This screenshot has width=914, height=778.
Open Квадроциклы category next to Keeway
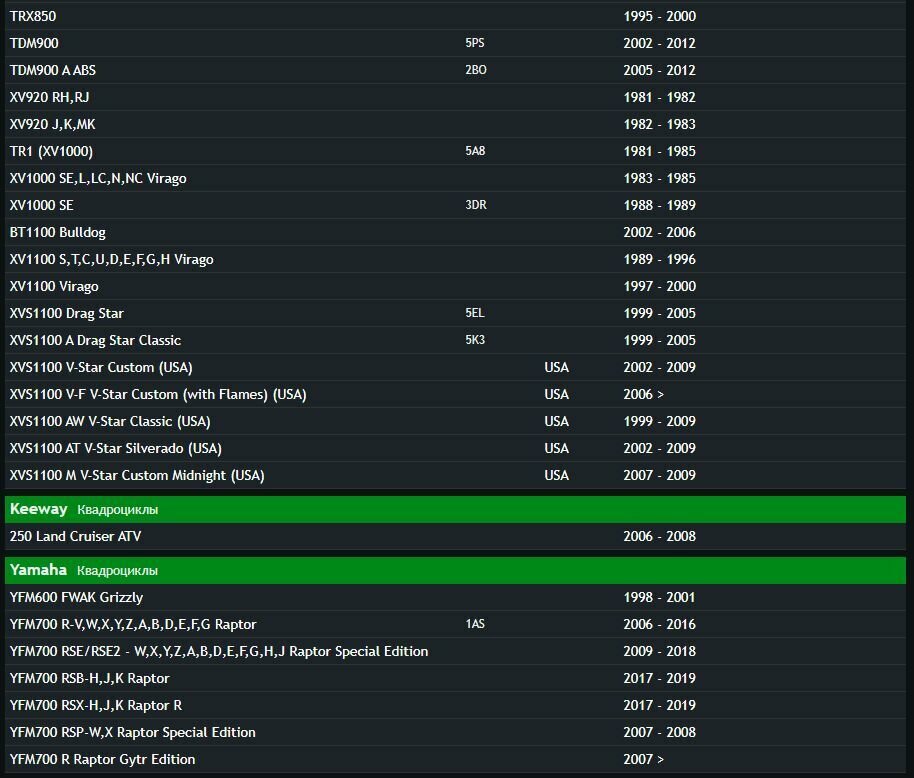118,510
